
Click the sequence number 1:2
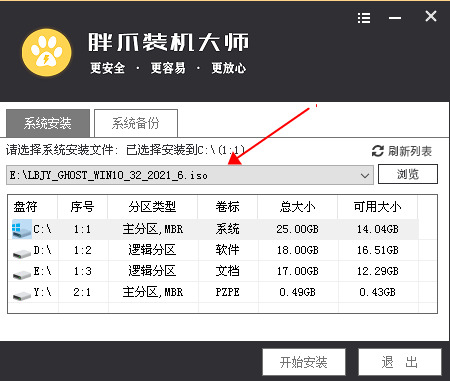click(x=82, y=250)
